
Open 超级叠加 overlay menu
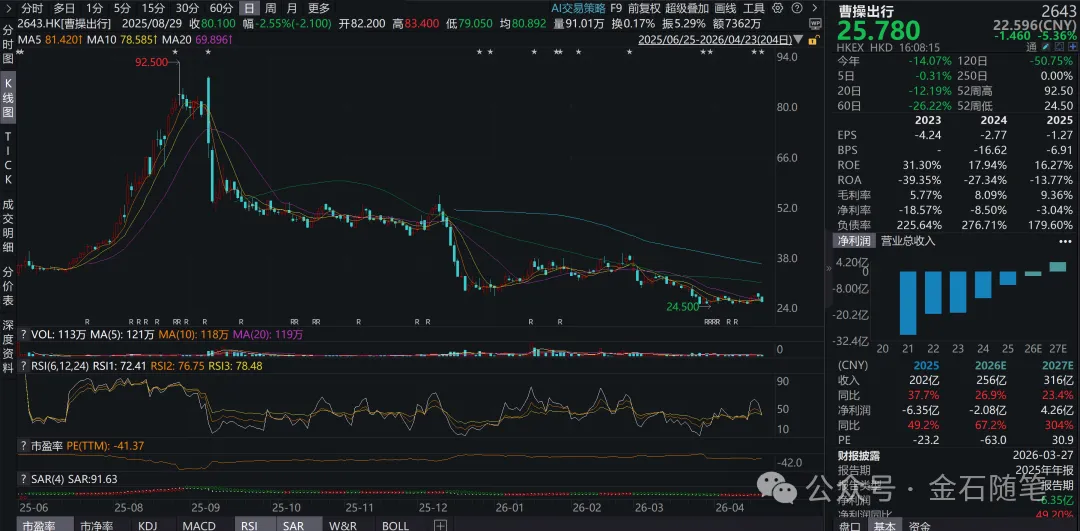click(x=687, y=8)
